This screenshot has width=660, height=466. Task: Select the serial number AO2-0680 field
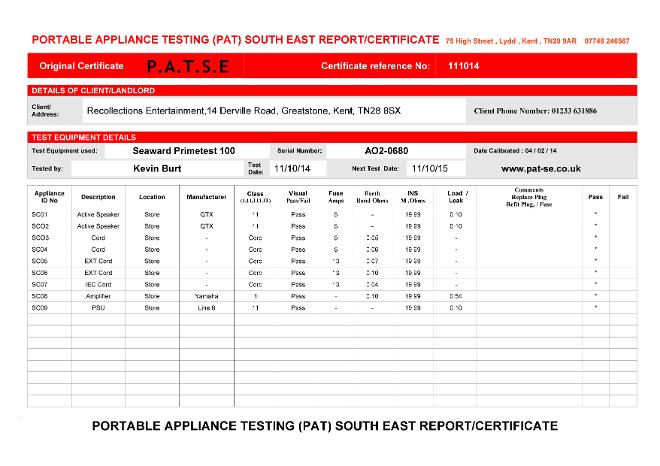click(386, 150)
